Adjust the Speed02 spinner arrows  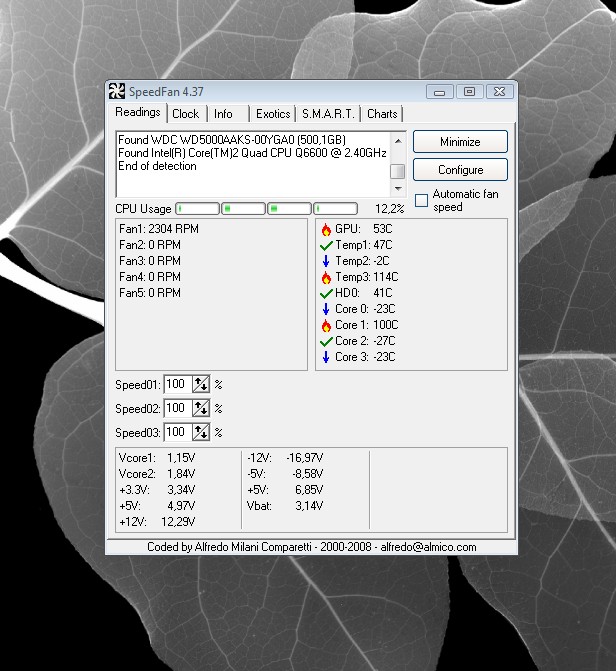tap(201, 408)
